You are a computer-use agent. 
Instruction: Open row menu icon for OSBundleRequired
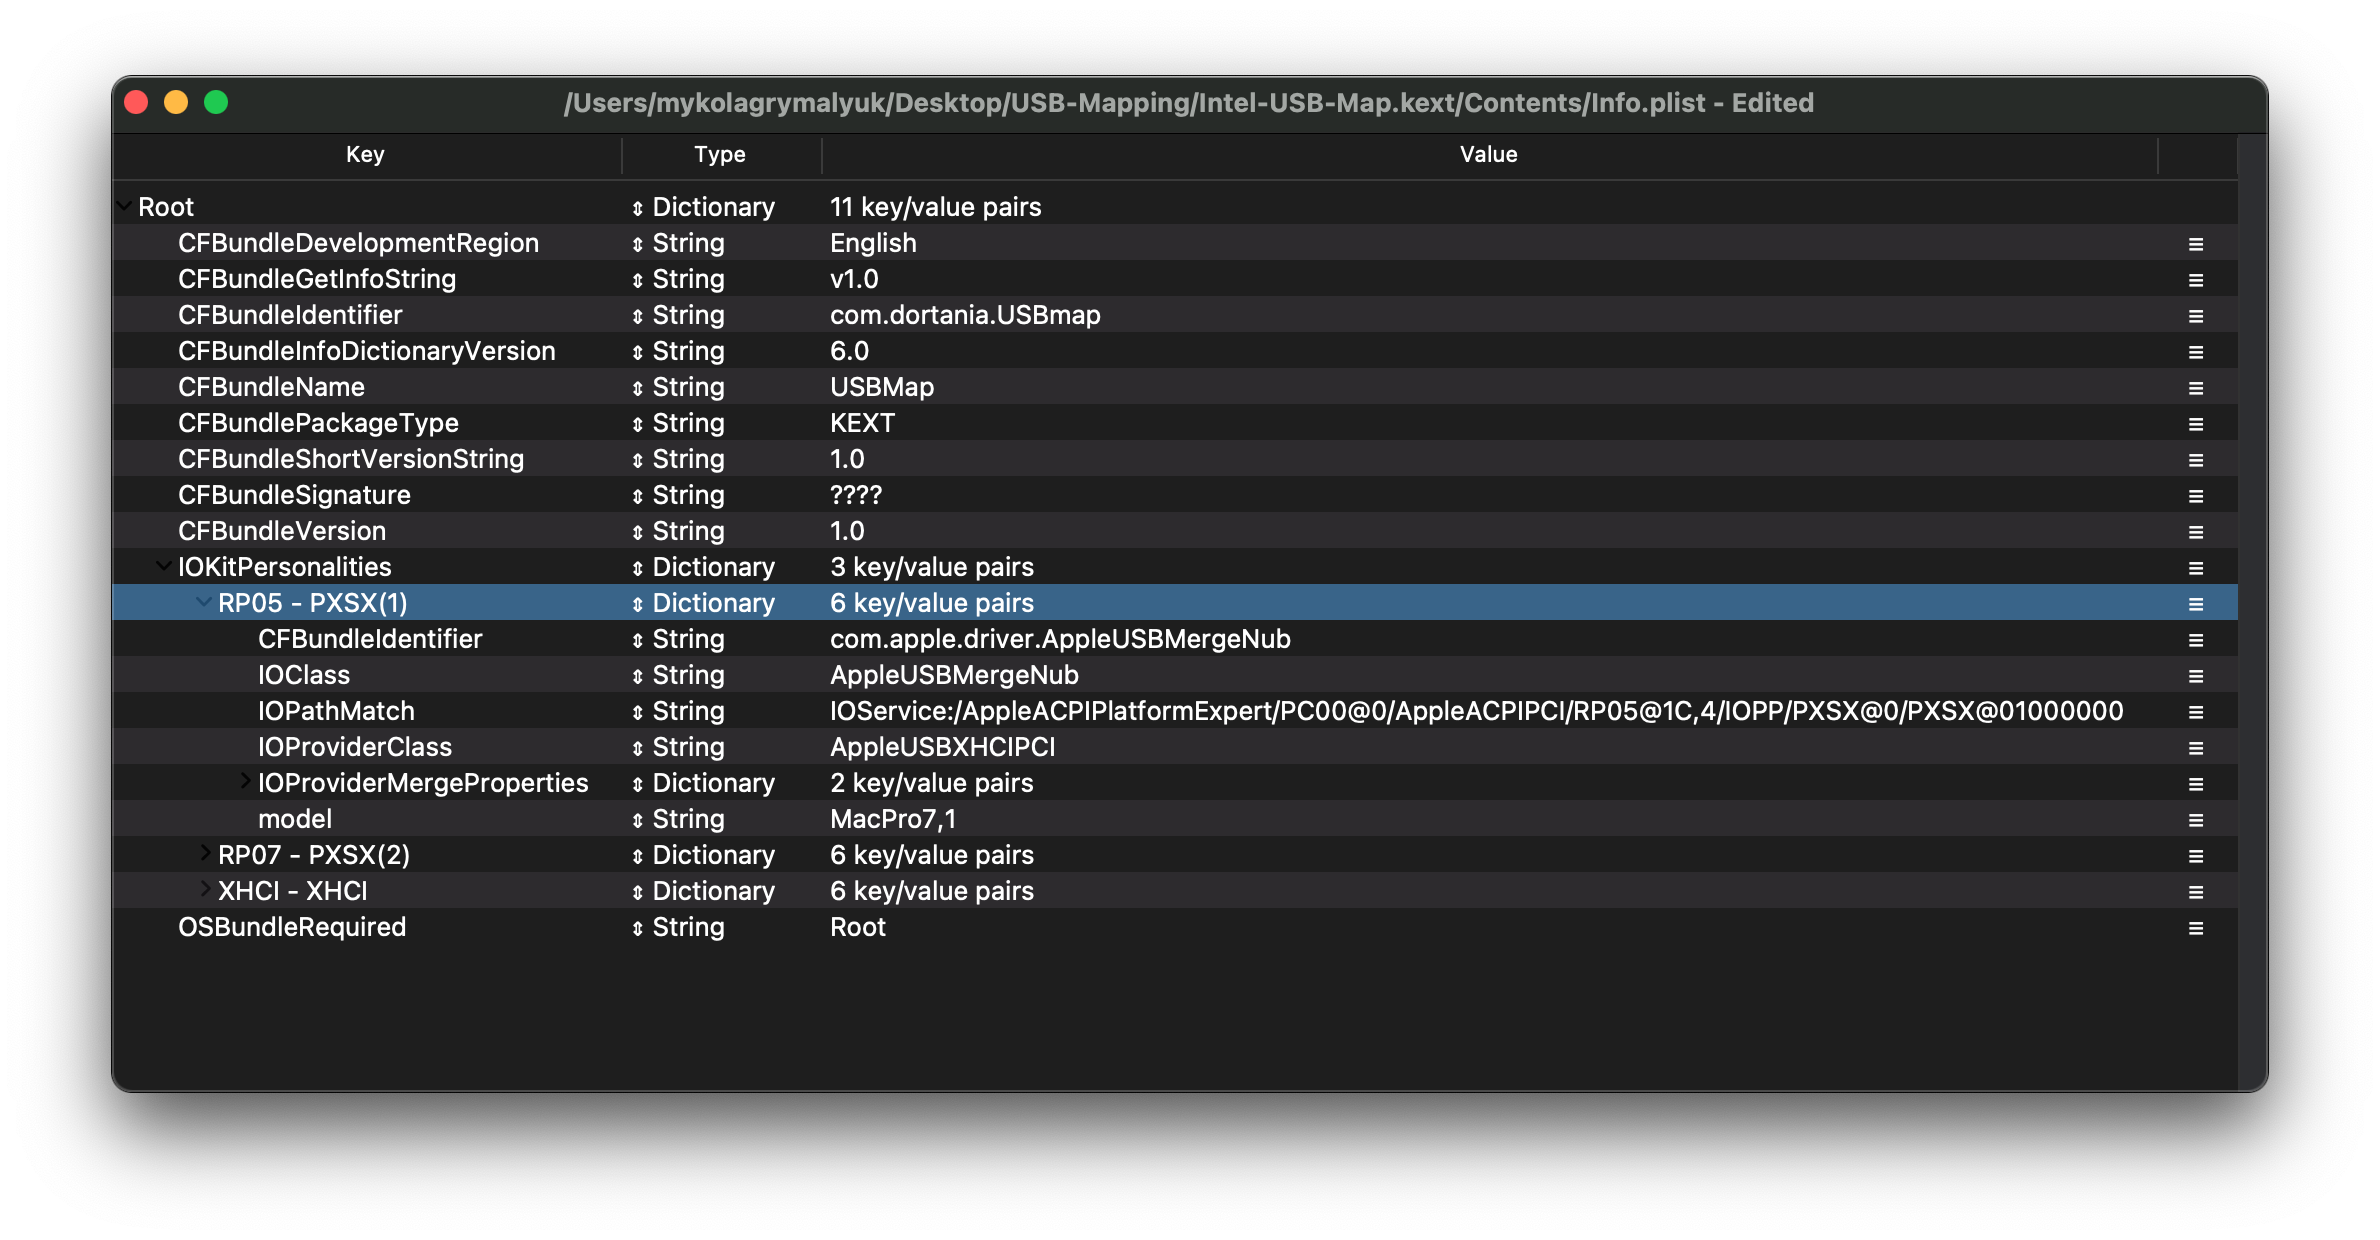(x=2195, y=928)
